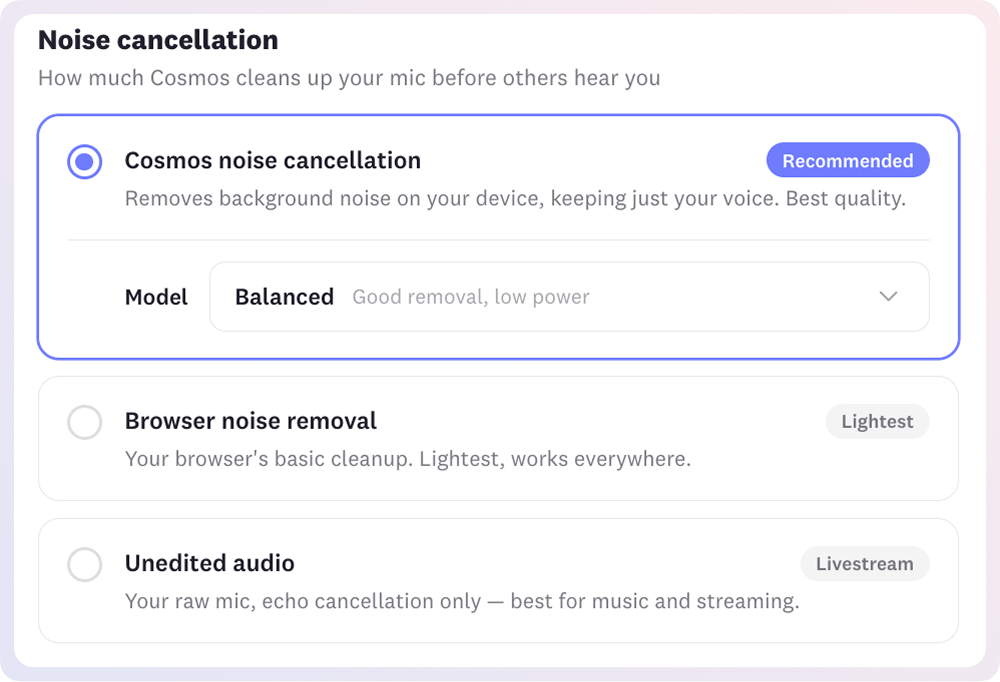Viewport: 1000px width, 682px height.
Task: Select the Unedited audio radio button
Action: (x=85, y=565)
